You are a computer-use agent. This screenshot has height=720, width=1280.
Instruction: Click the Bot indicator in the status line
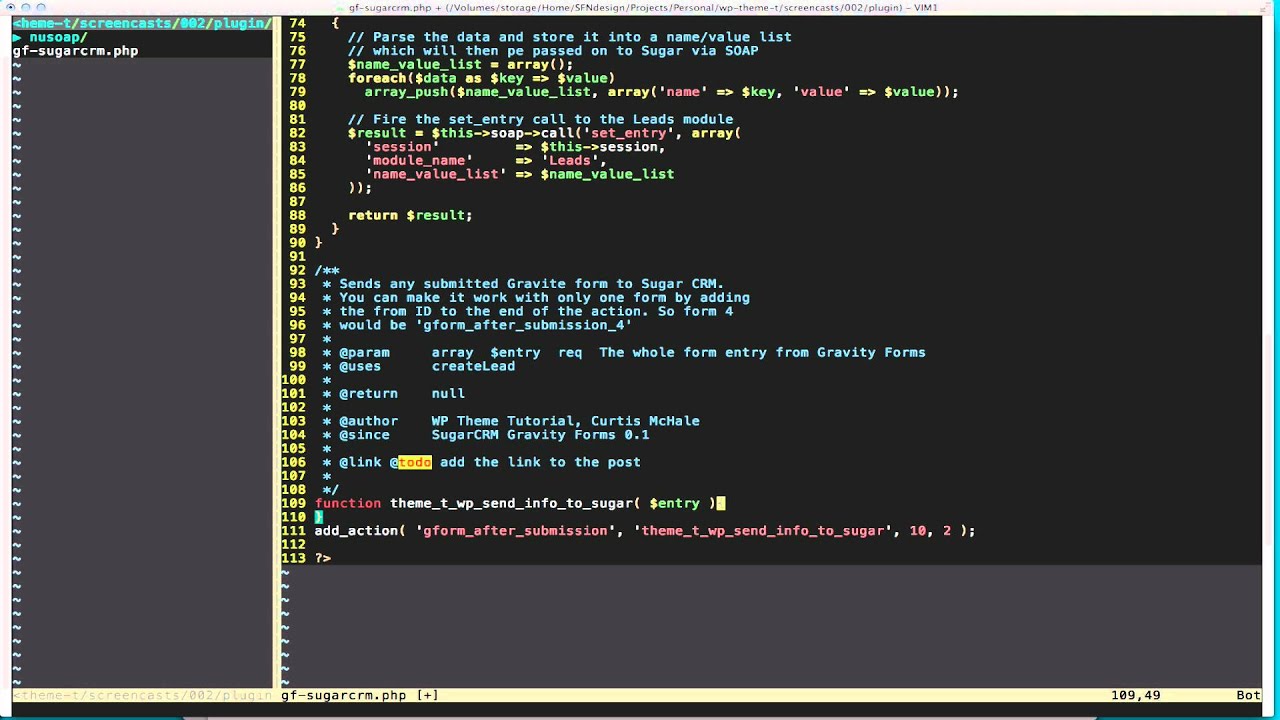[1248, 695]
